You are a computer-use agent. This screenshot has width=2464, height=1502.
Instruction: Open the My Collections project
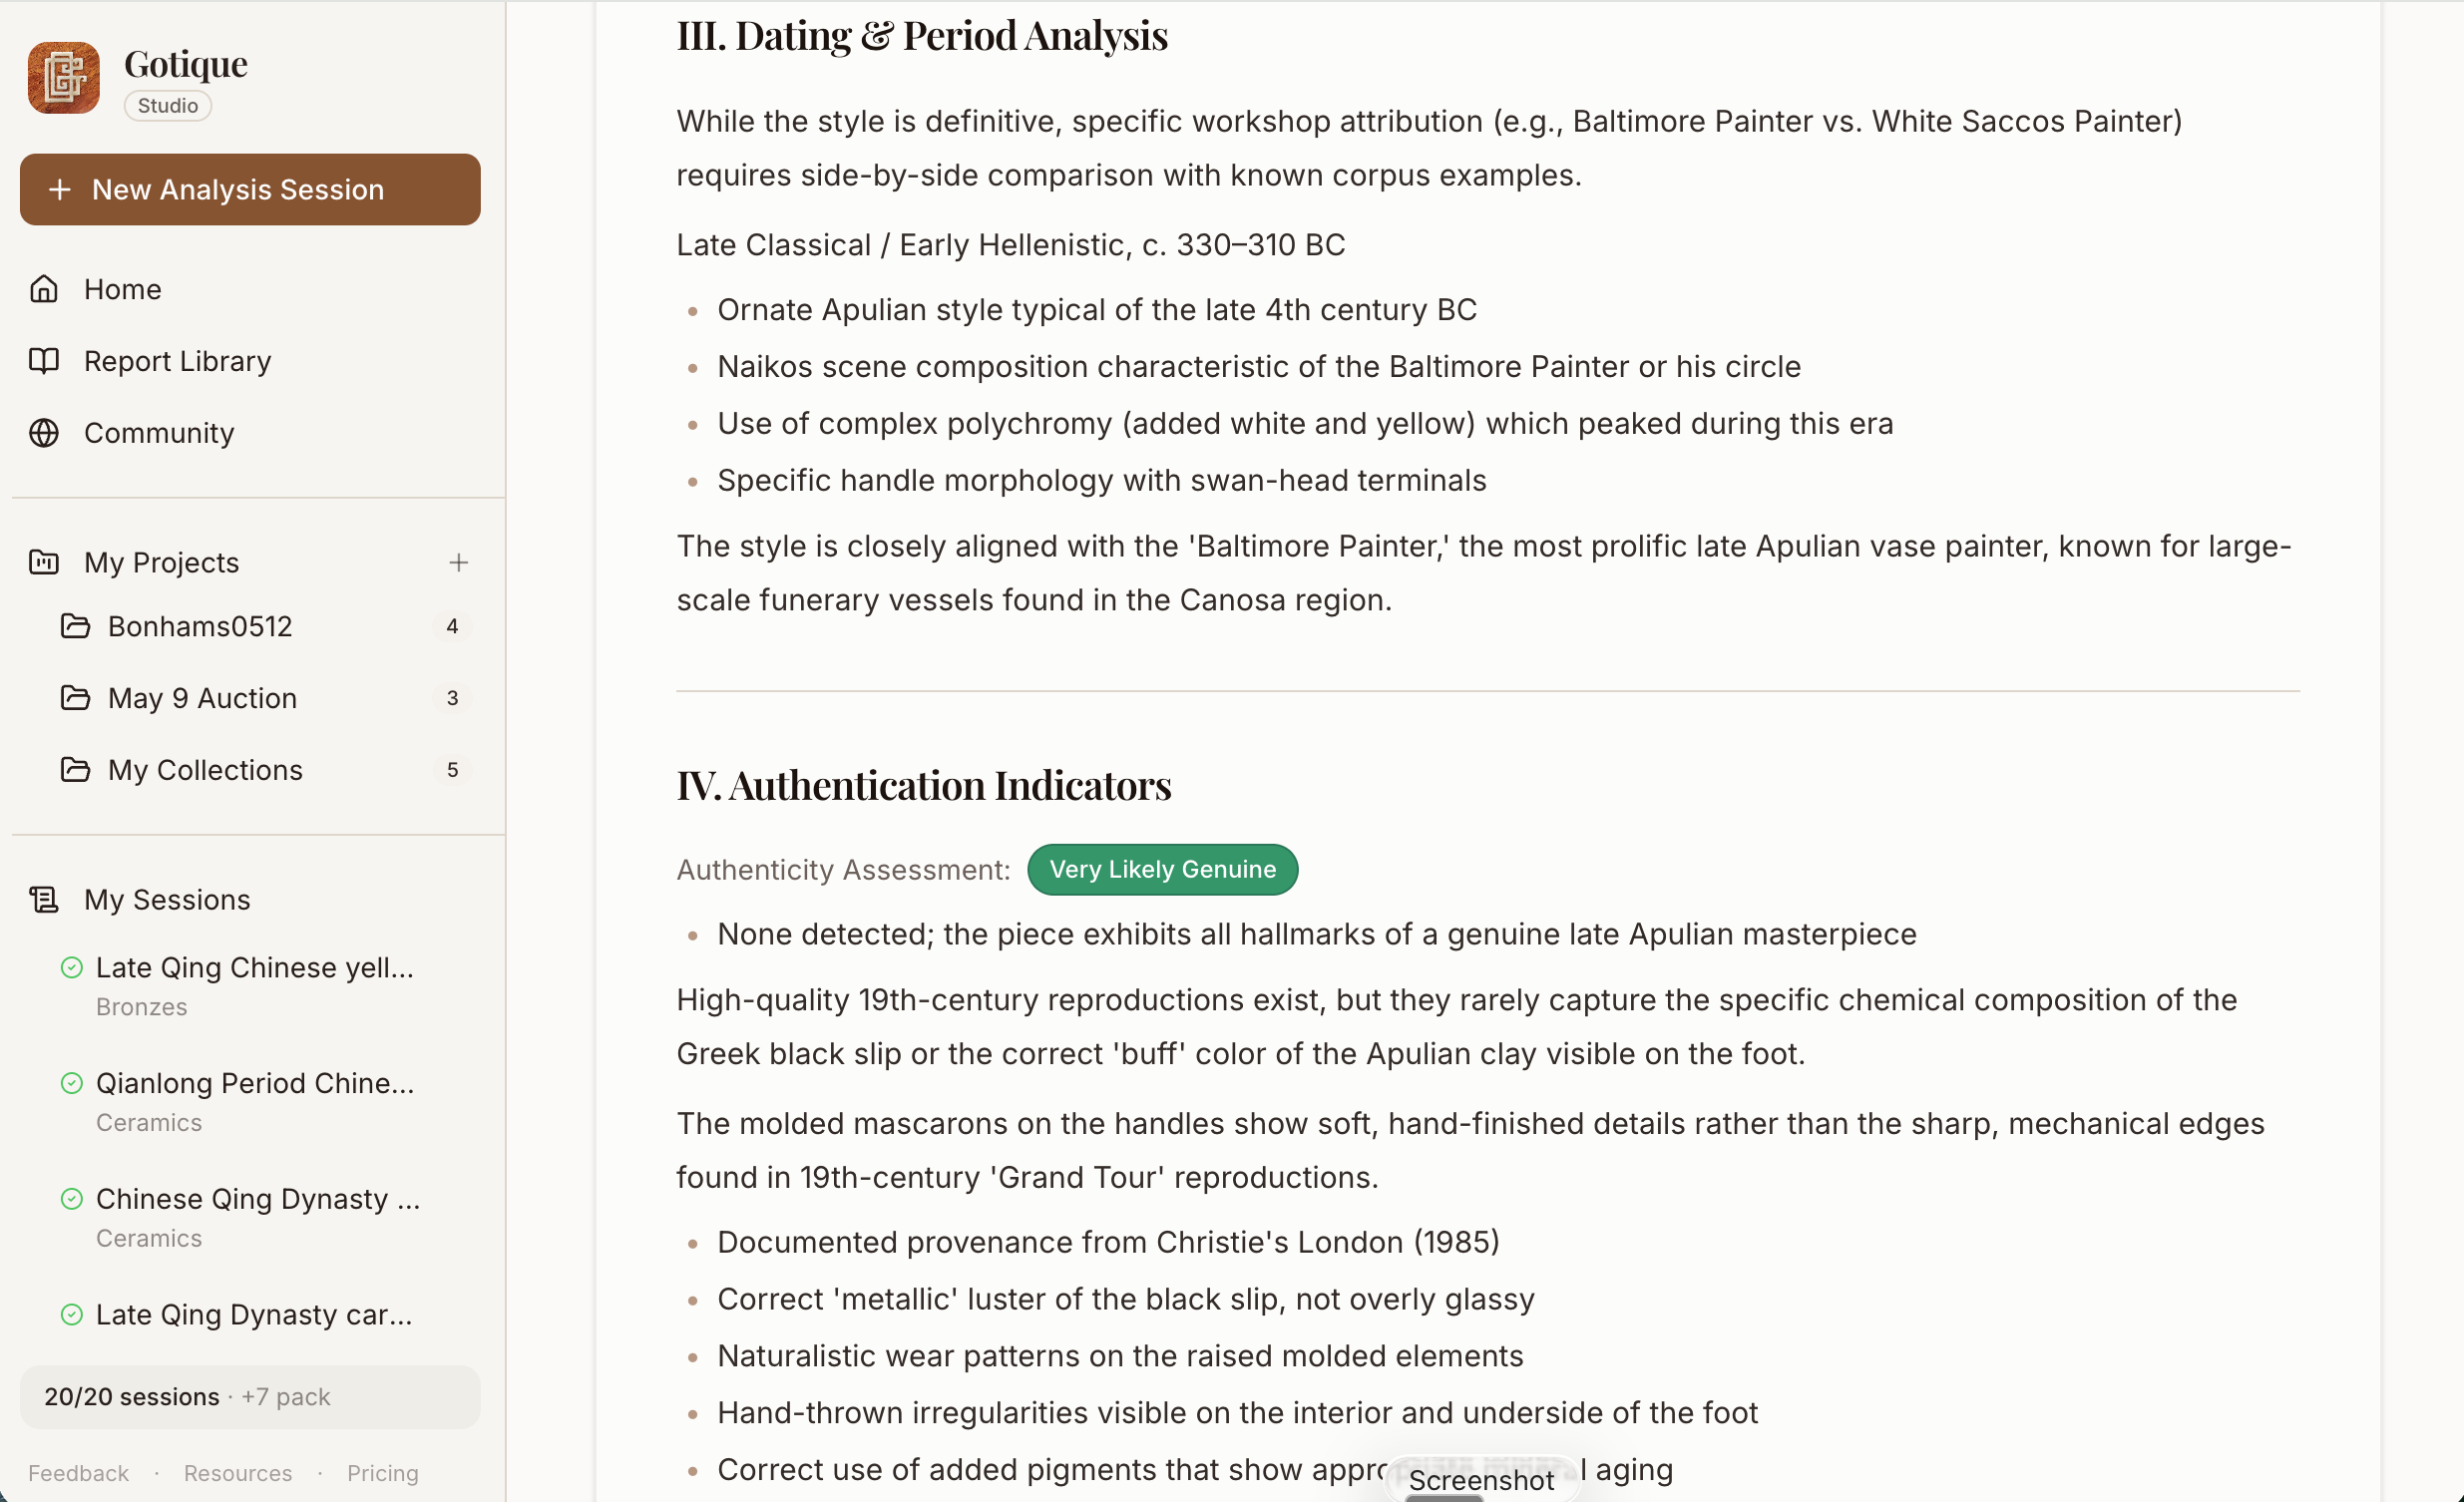pyautogui.click(x=264, y=770)
